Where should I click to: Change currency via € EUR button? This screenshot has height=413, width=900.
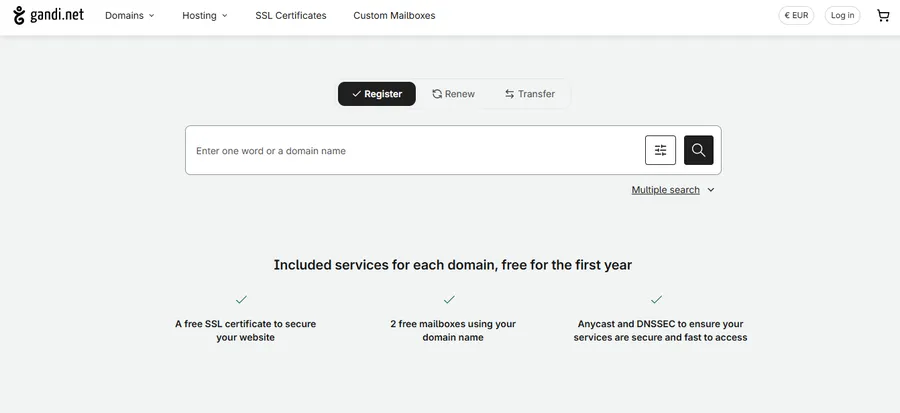coord(796,15)
